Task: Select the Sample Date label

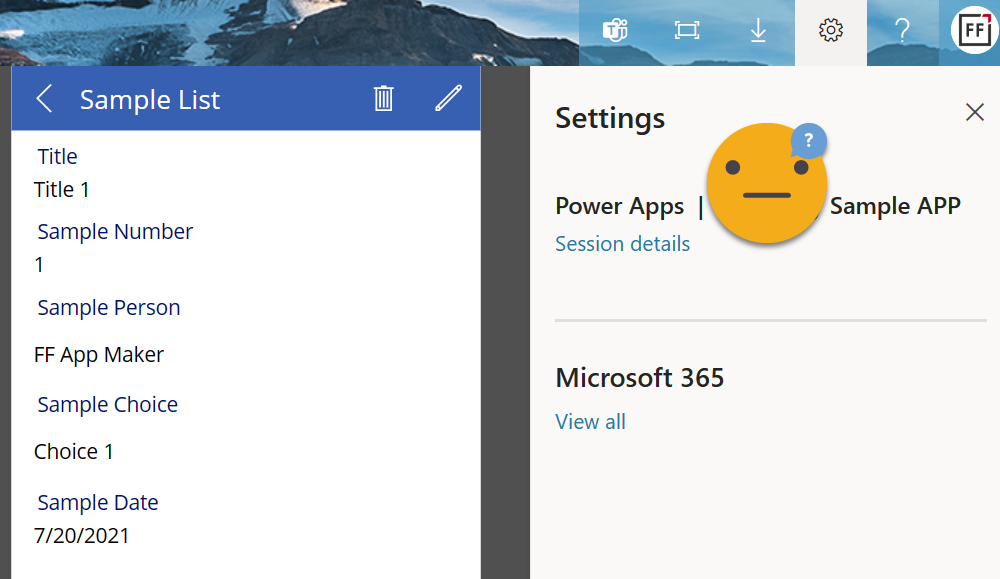Action: click(x=98, y=502)
